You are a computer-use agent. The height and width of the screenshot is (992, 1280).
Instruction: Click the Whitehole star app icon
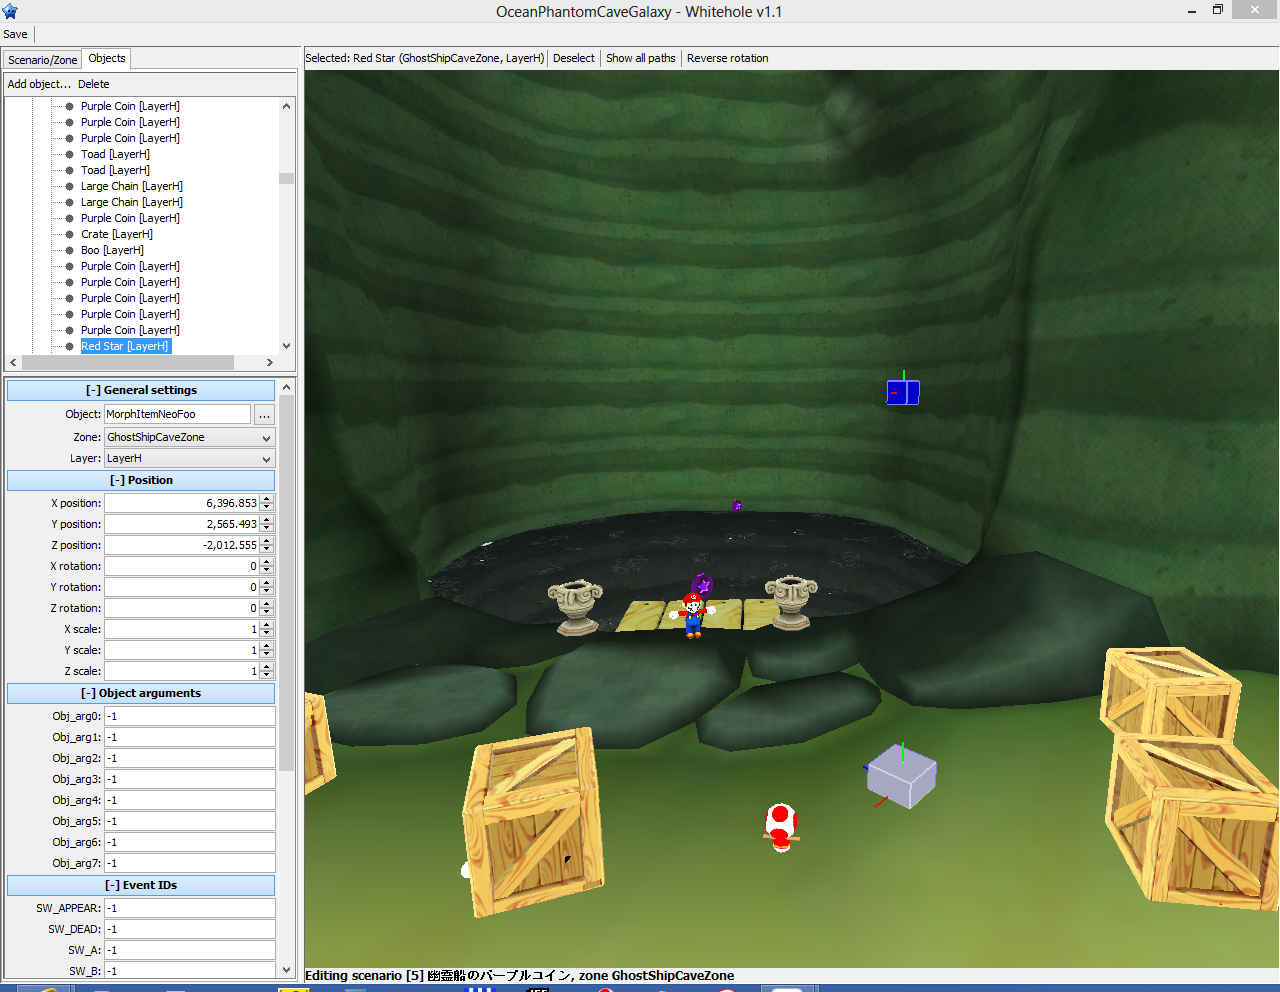11,12
